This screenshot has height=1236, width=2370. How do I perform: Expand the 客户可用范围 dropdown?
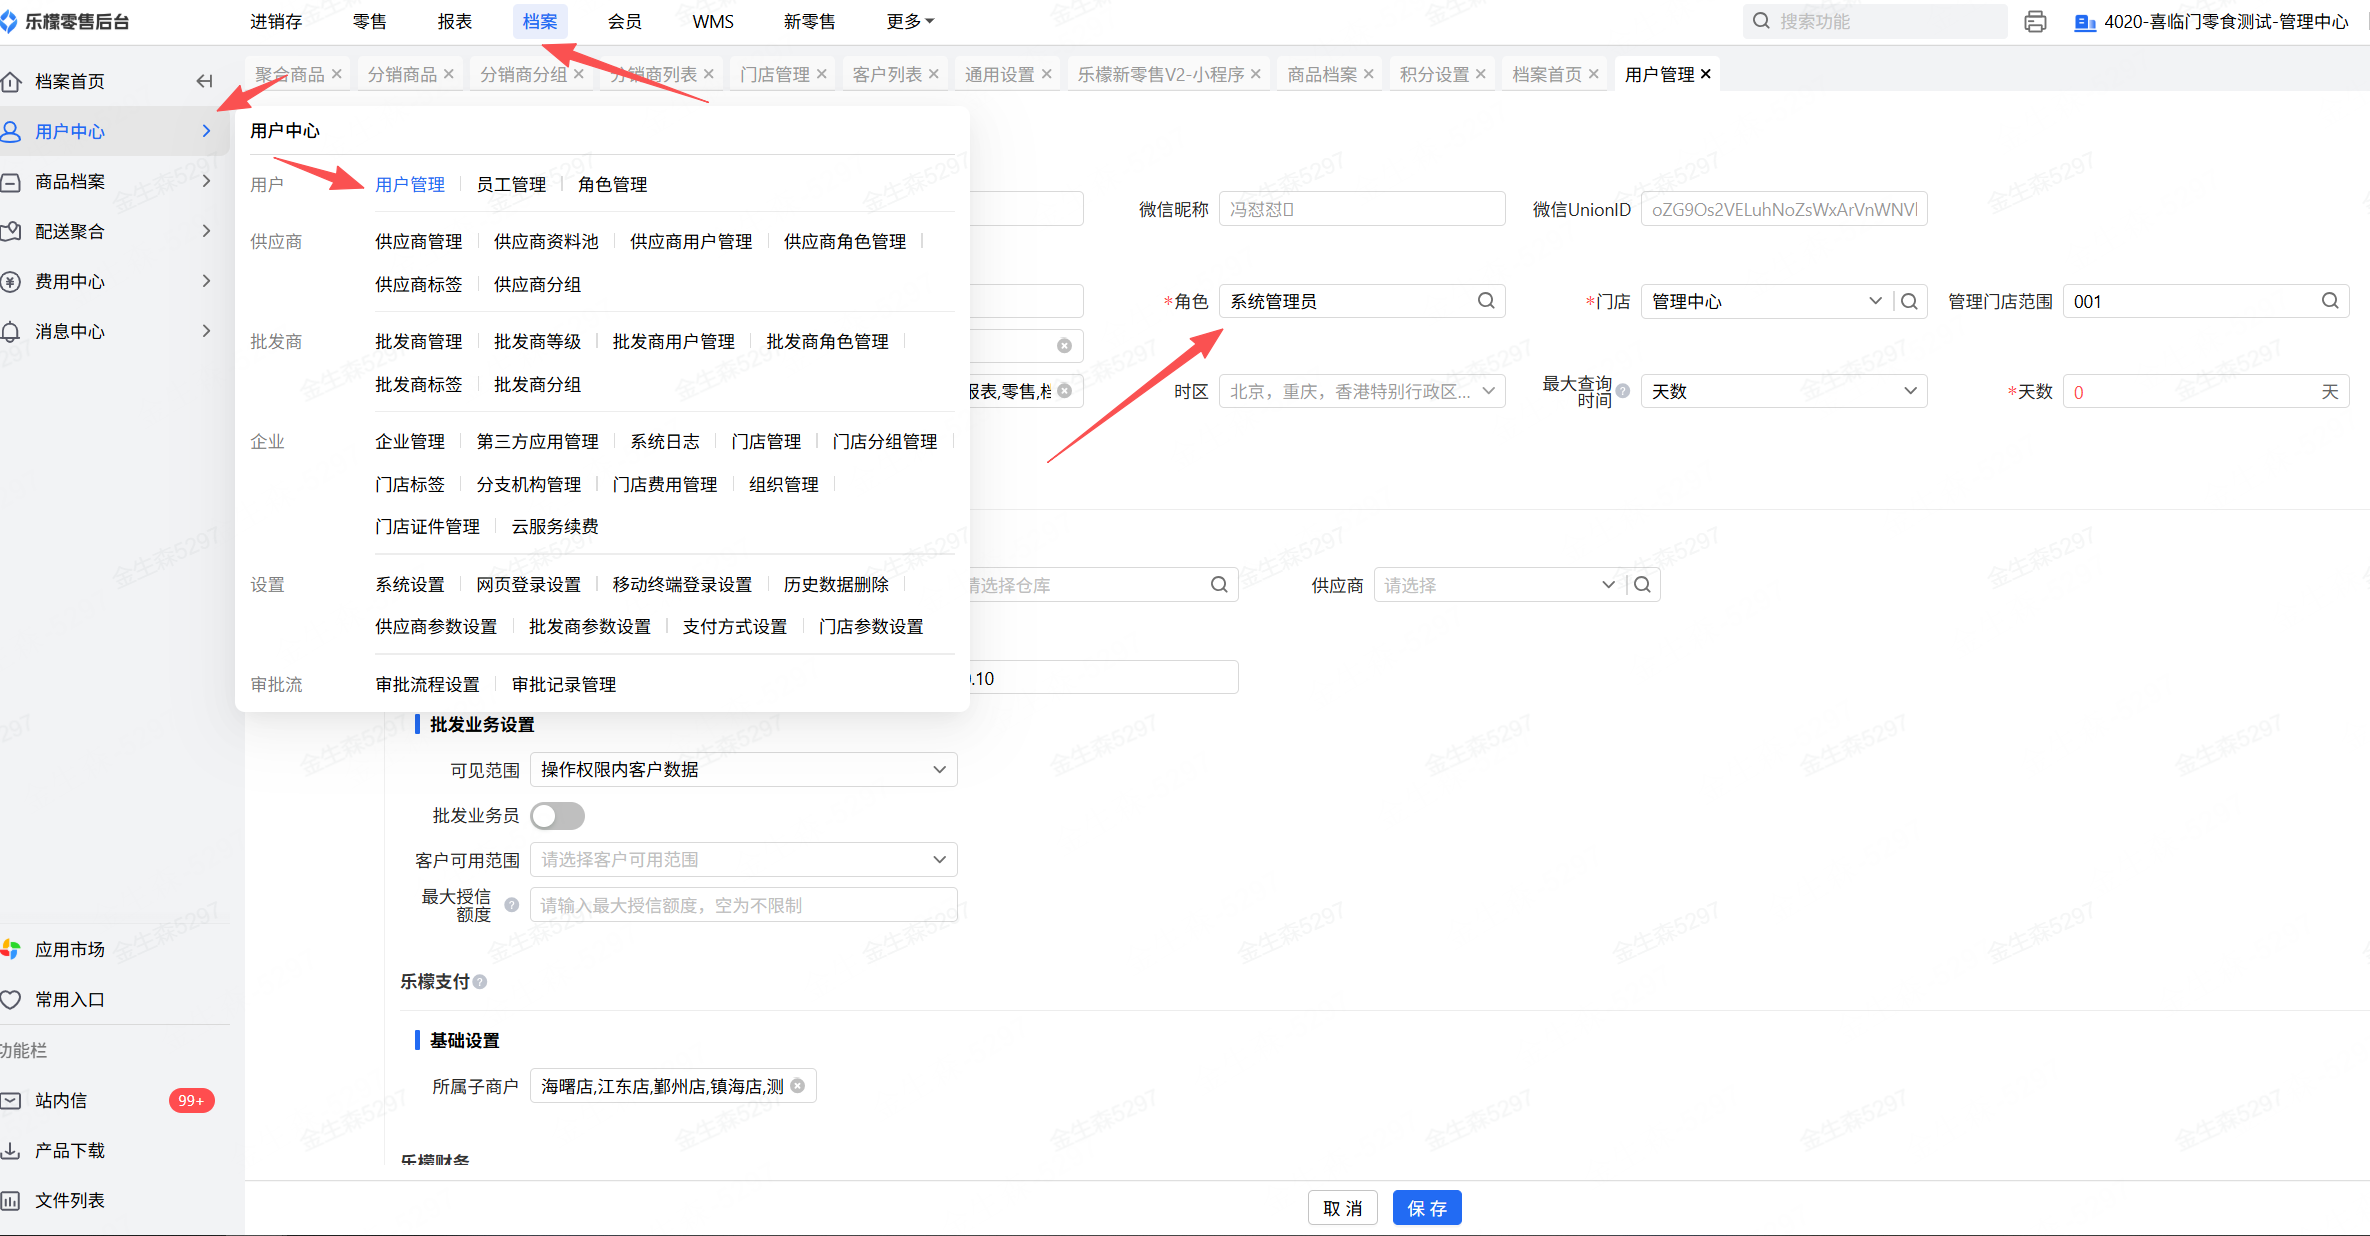coord(743,860)
